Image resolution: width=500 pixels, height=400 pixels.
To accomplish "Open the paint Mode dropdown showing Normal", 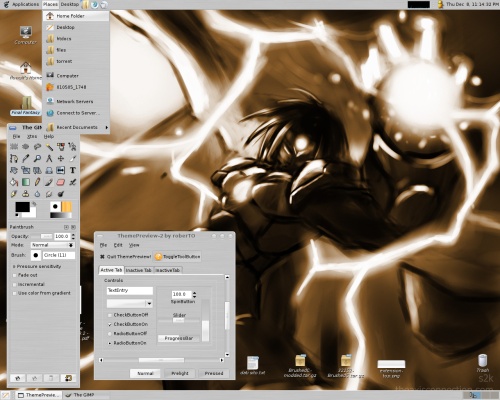I will pyautogui.click(x=52, y=245).
